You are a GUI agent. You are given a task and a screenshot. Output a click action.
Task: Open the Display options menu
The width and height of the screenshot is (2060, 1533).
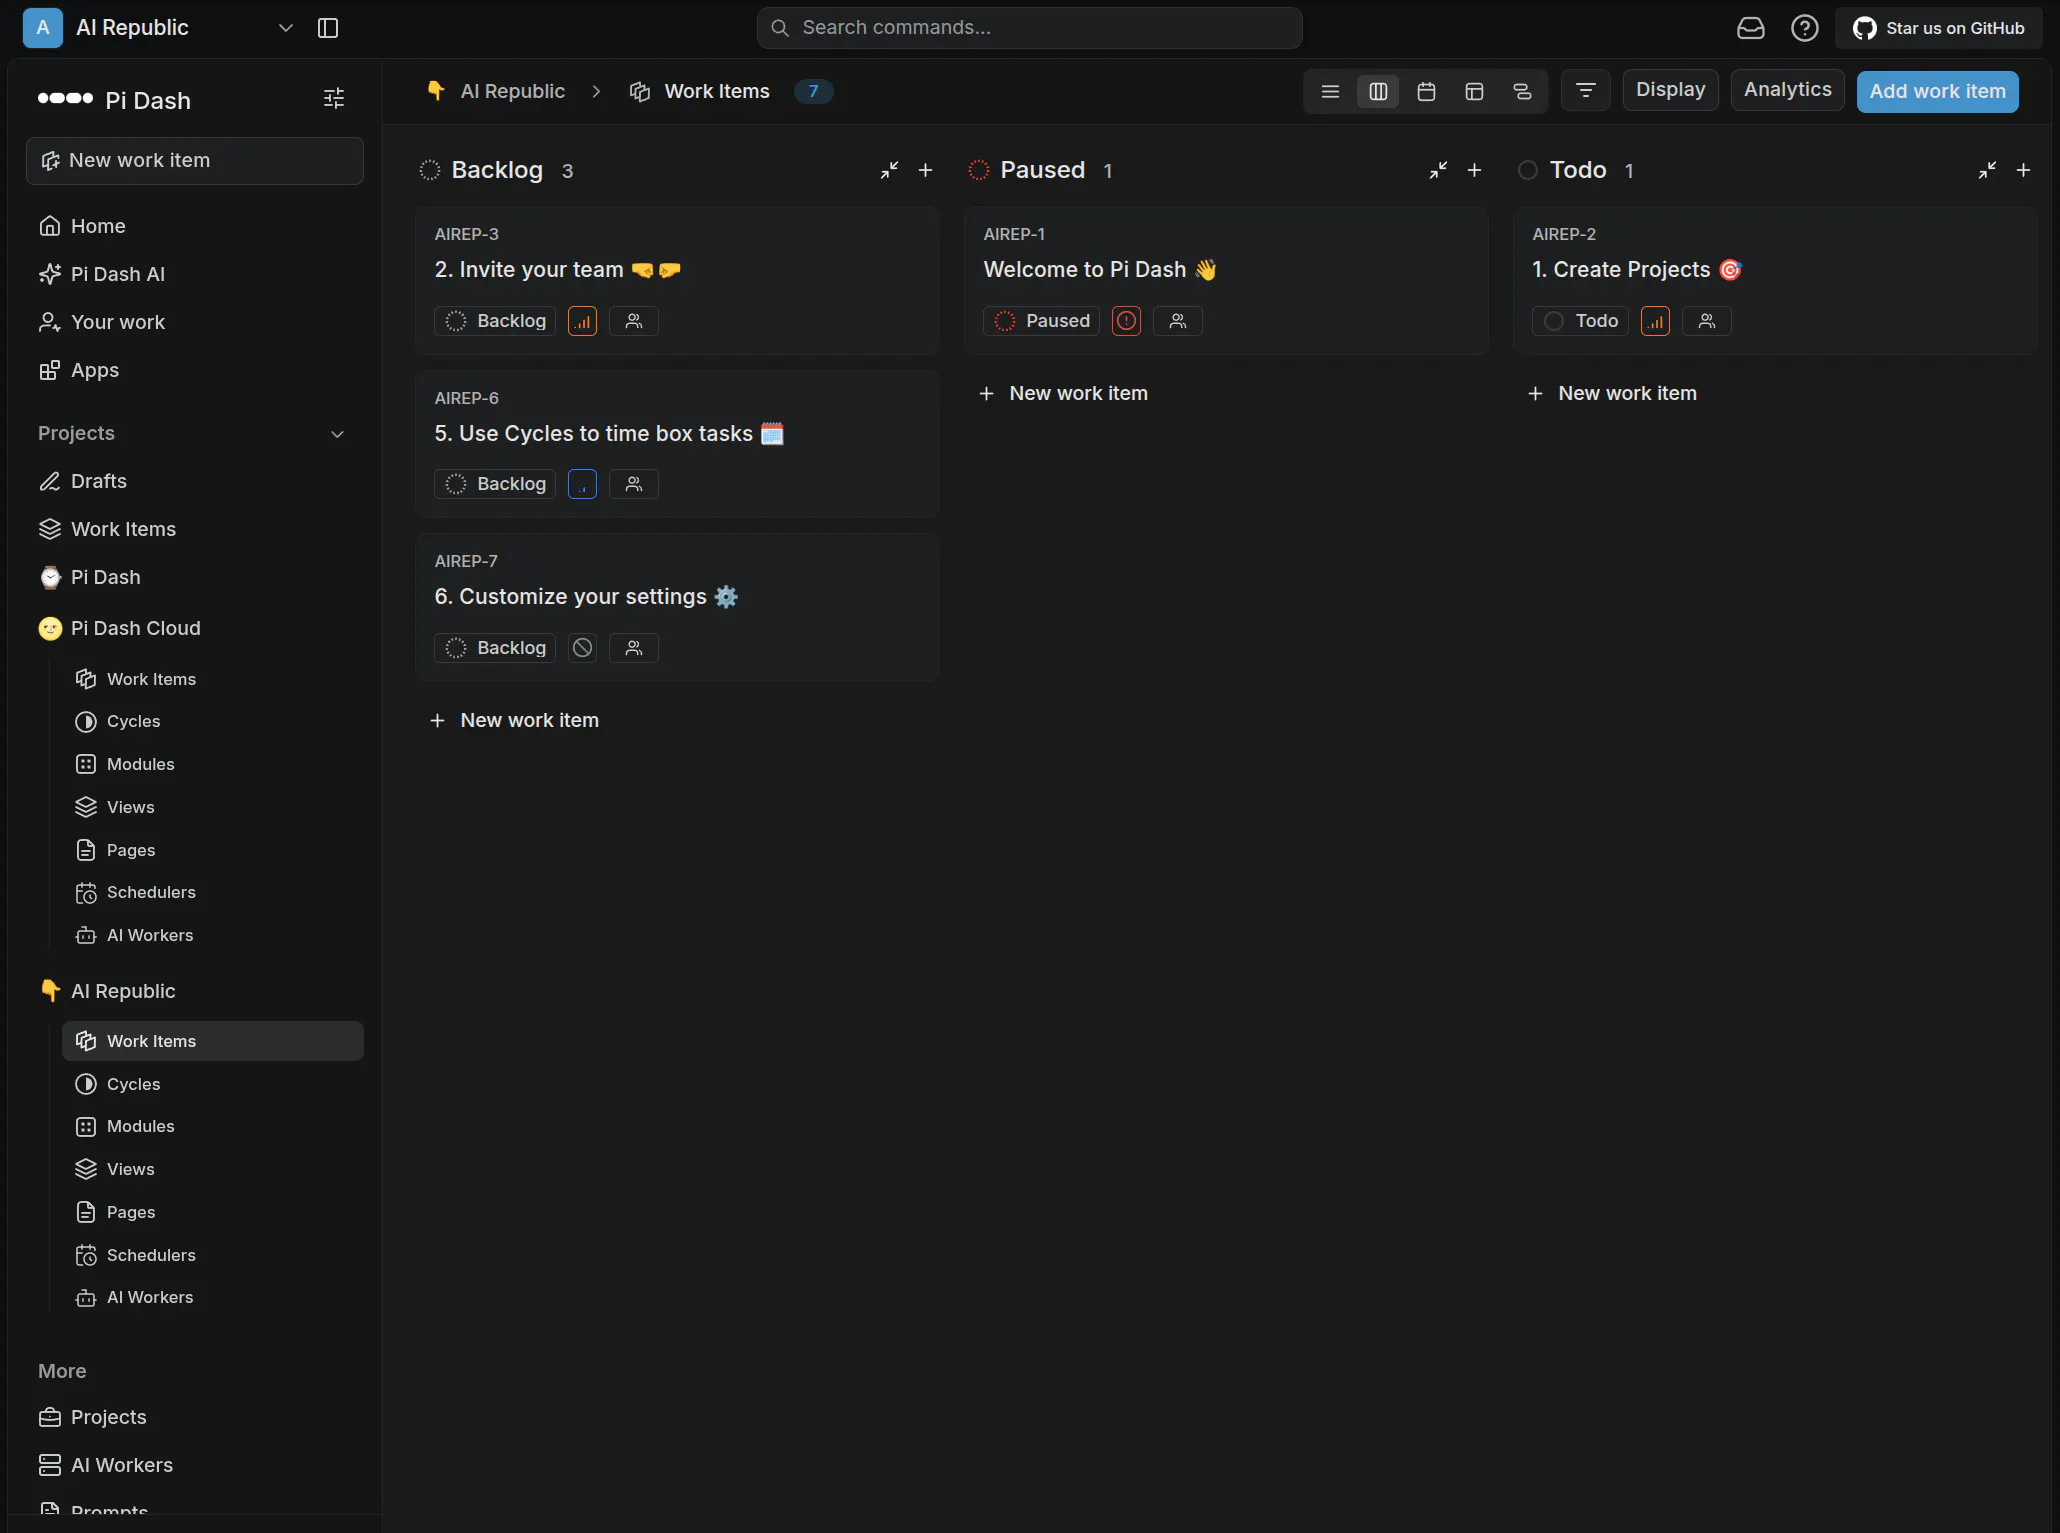(1670, 90)
